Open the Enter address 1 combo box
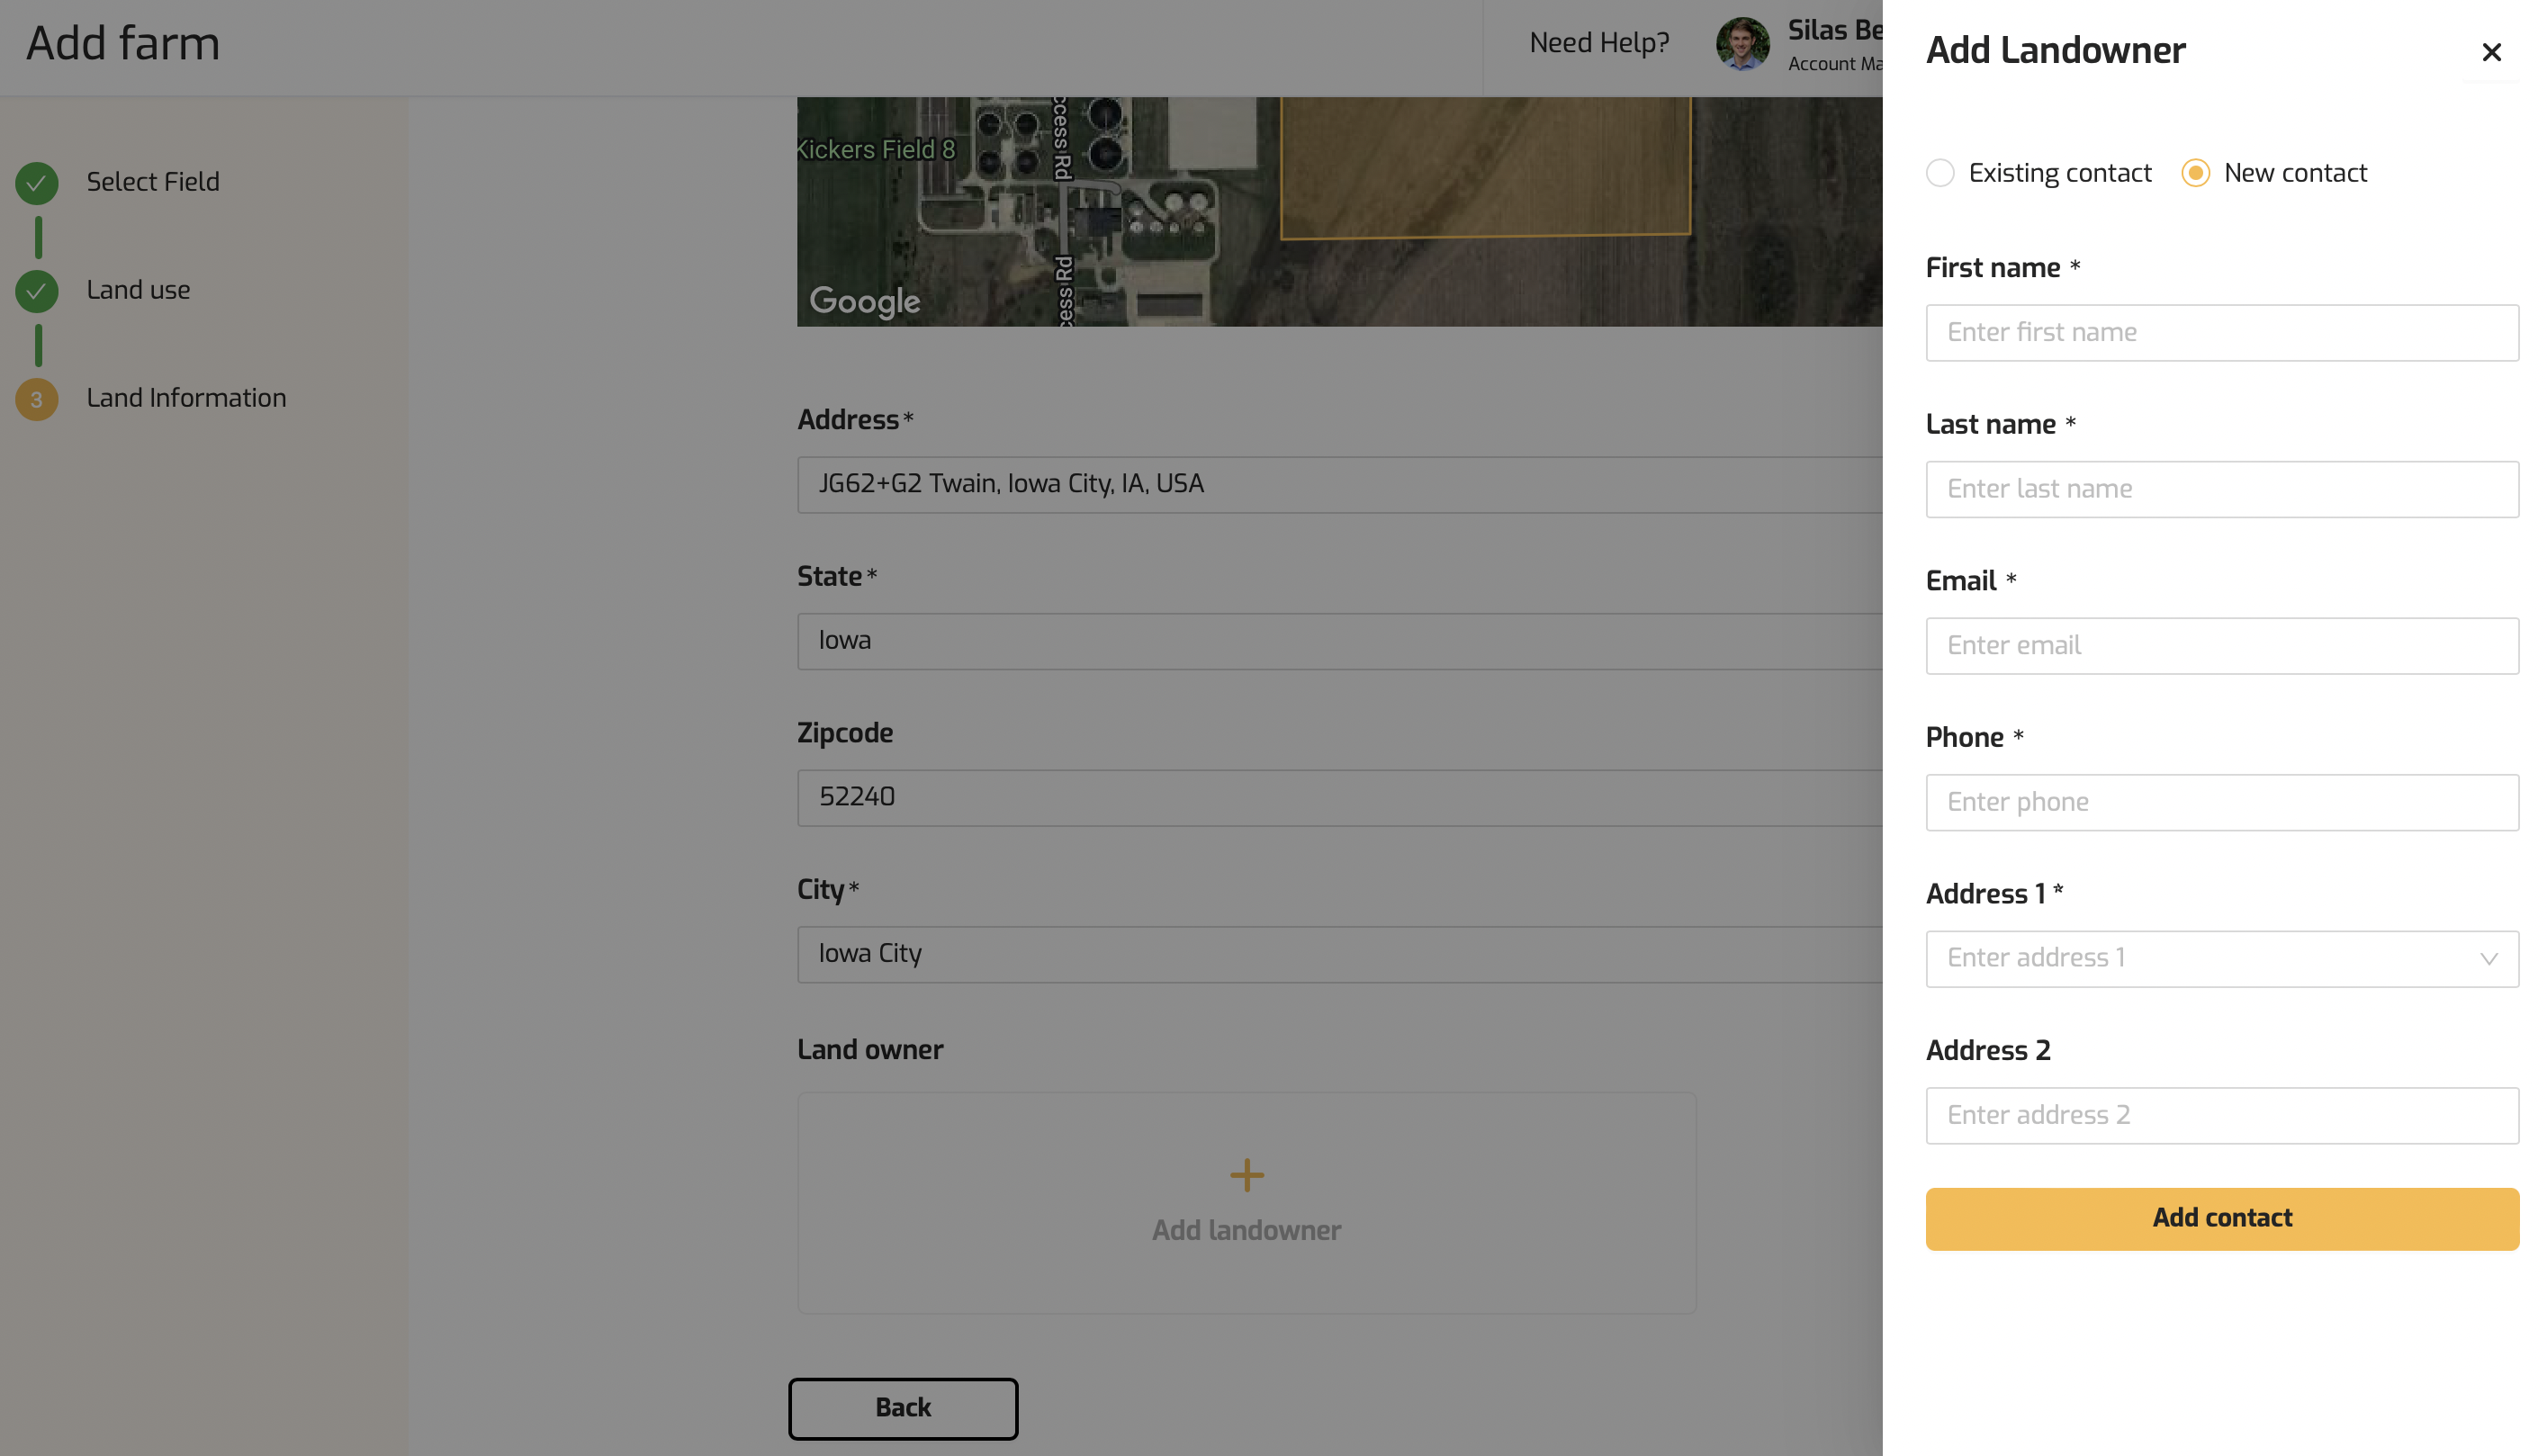Image resolution: width=2547 pixels, height=1456 pixels. coord(2200,958)
